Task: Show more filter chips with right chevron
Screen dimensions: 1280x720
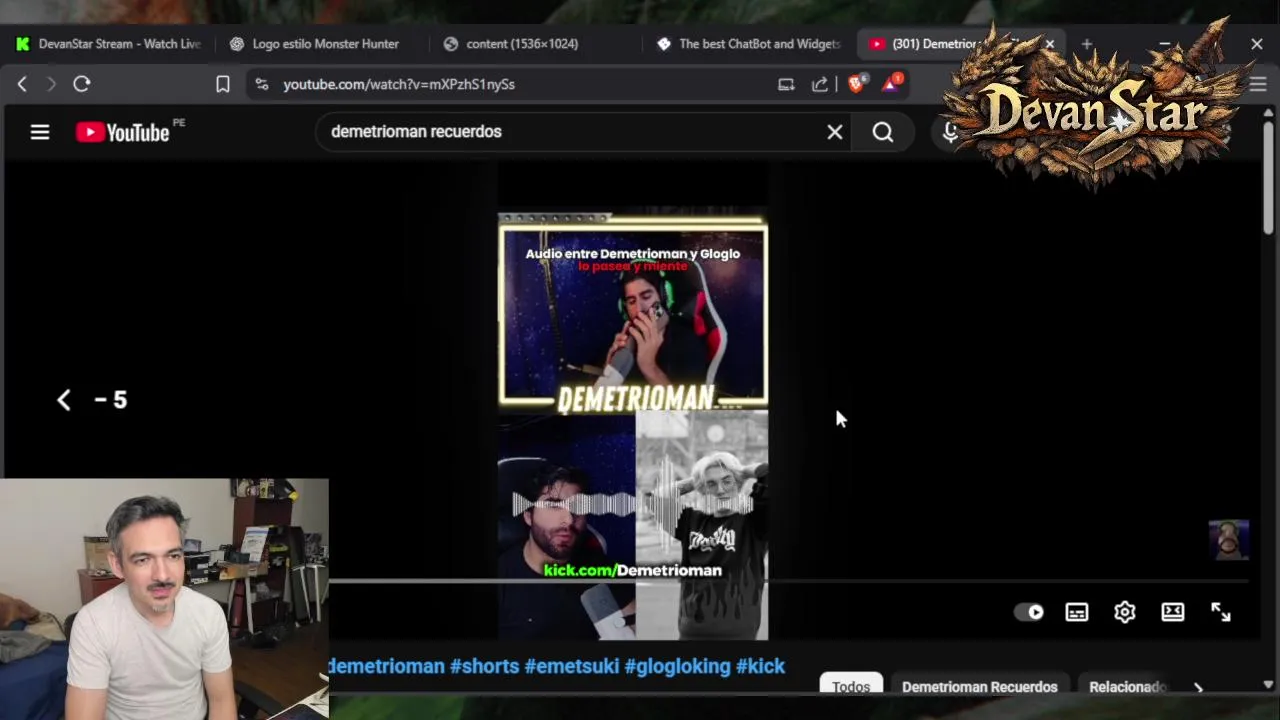Action: (x=1198, y=687)
